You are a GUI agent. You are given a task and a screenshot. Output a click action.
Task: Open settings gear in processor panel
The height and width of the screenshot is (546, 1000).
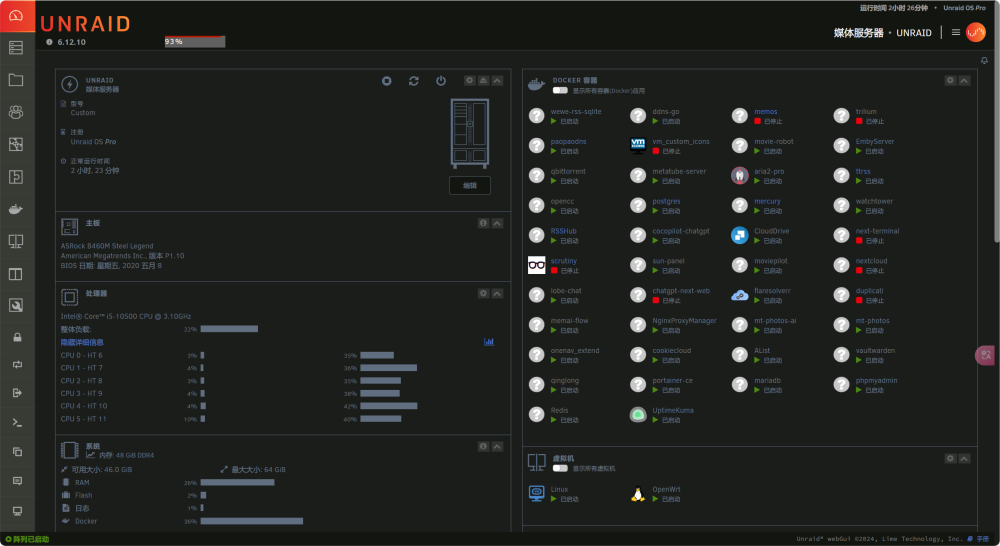tap(483, 293)
